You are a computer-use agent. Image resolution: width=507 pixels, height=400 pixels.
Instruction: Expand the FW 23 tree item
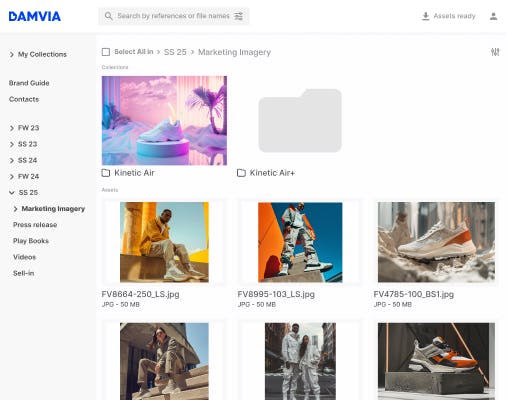click(x=12, y=128)
